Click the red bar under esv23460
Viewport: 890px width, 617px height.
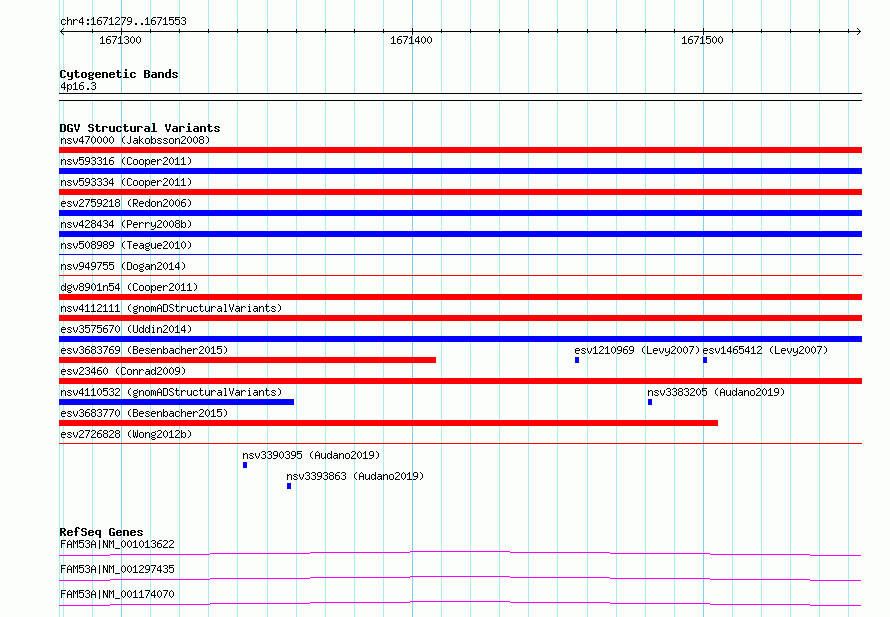point(460,381)
